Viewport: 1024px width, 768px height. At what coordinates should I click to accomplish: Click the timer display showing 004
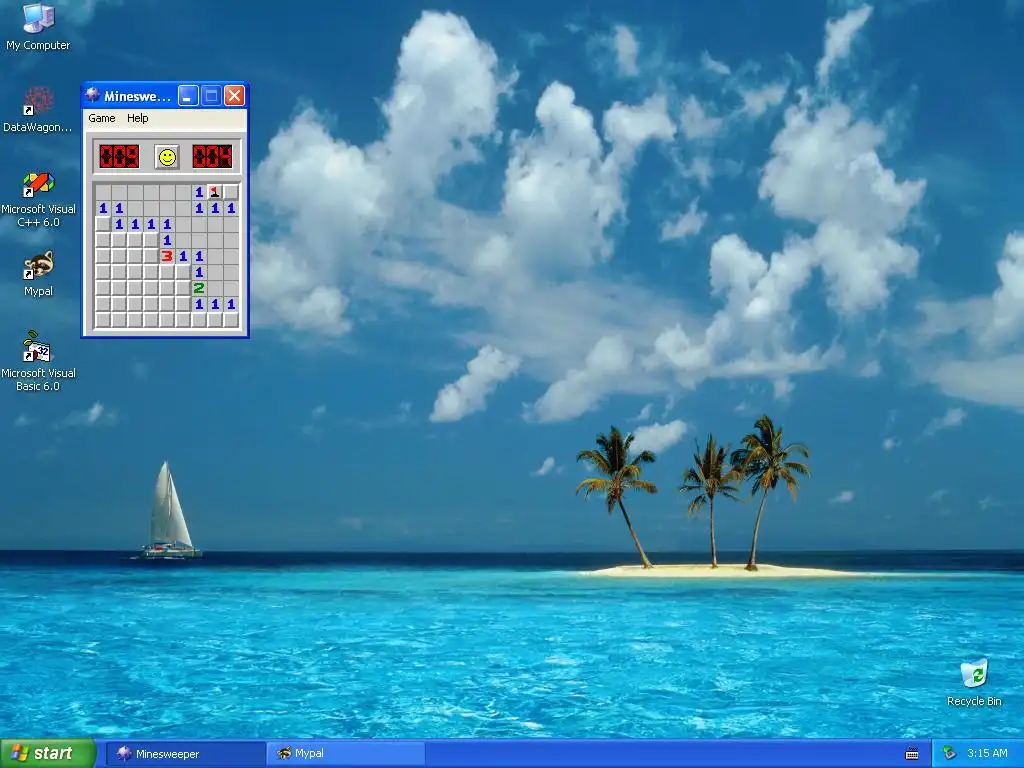[212, 157]
